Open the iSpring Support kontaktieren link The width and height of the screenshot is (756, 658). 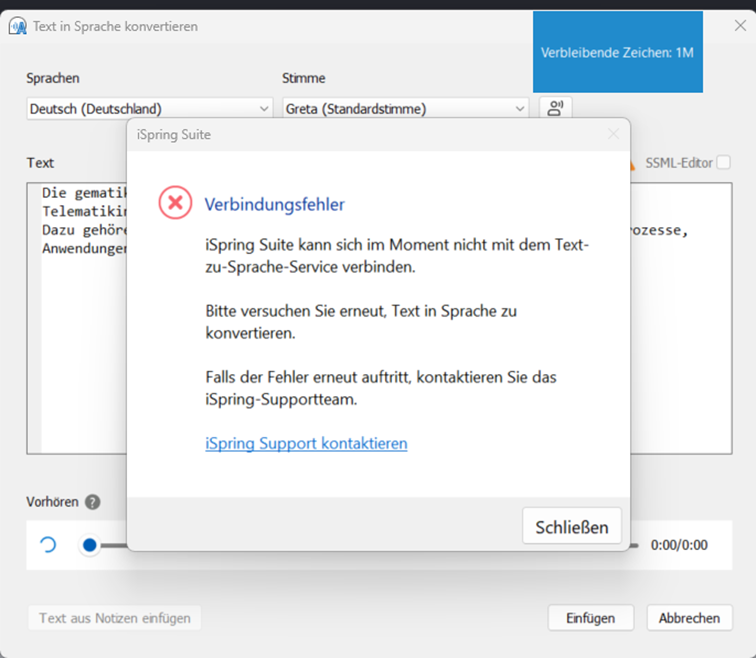(306, 443)
